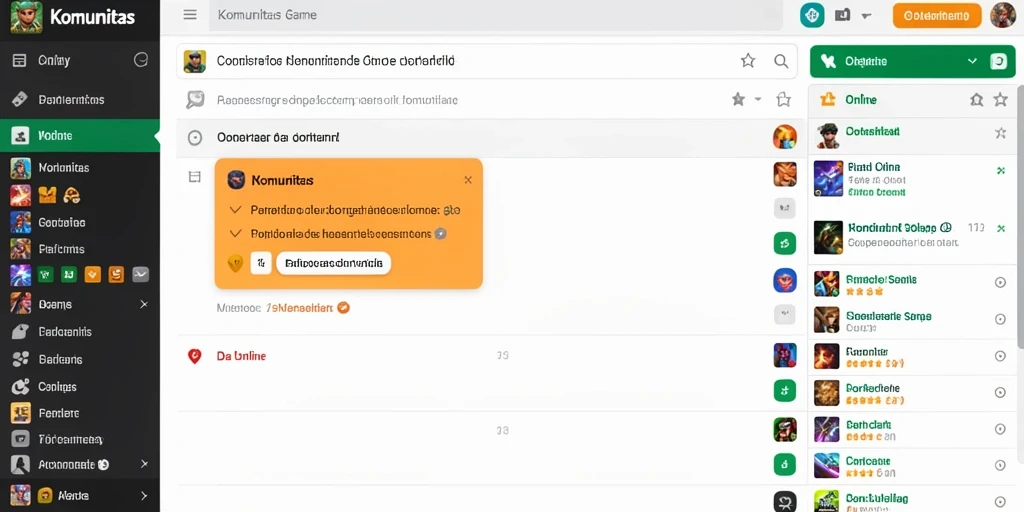1024x512 pixels.
Task: Click the green X on the 'Fiand Ctlna' row
Action: pos(1000,170)
